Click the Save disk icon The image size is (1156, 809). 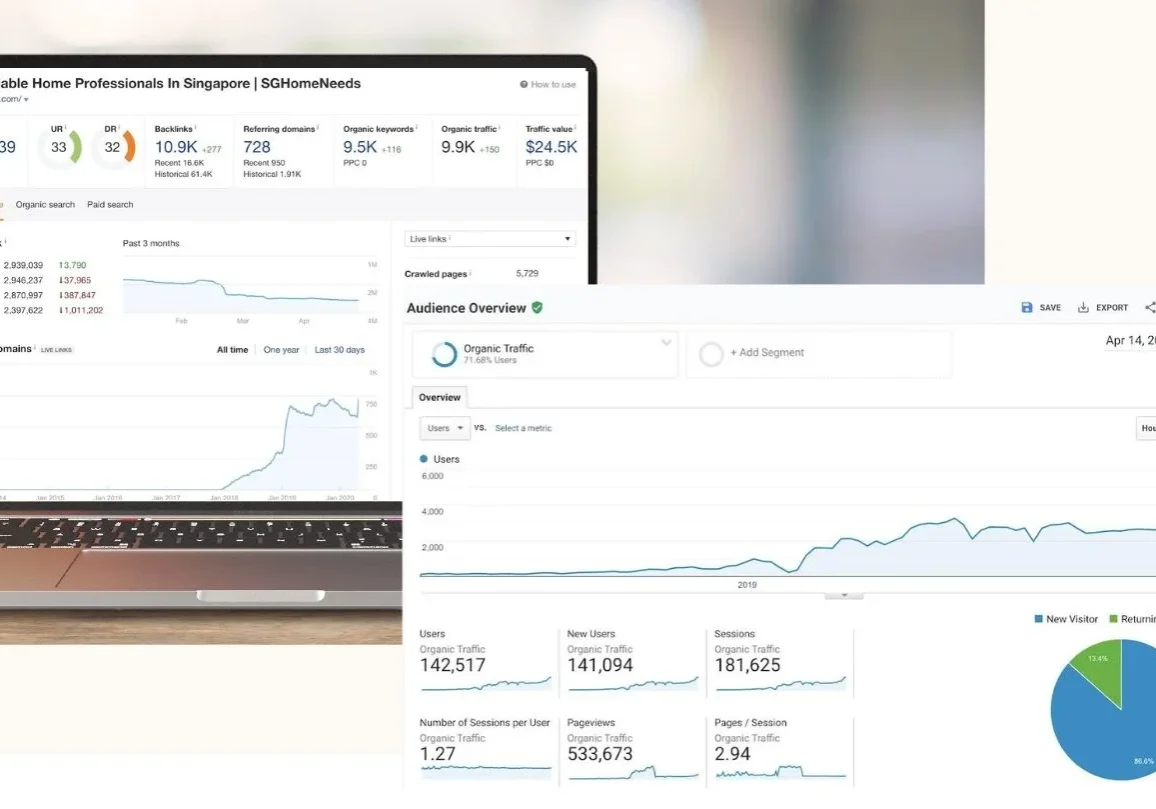1027,308
